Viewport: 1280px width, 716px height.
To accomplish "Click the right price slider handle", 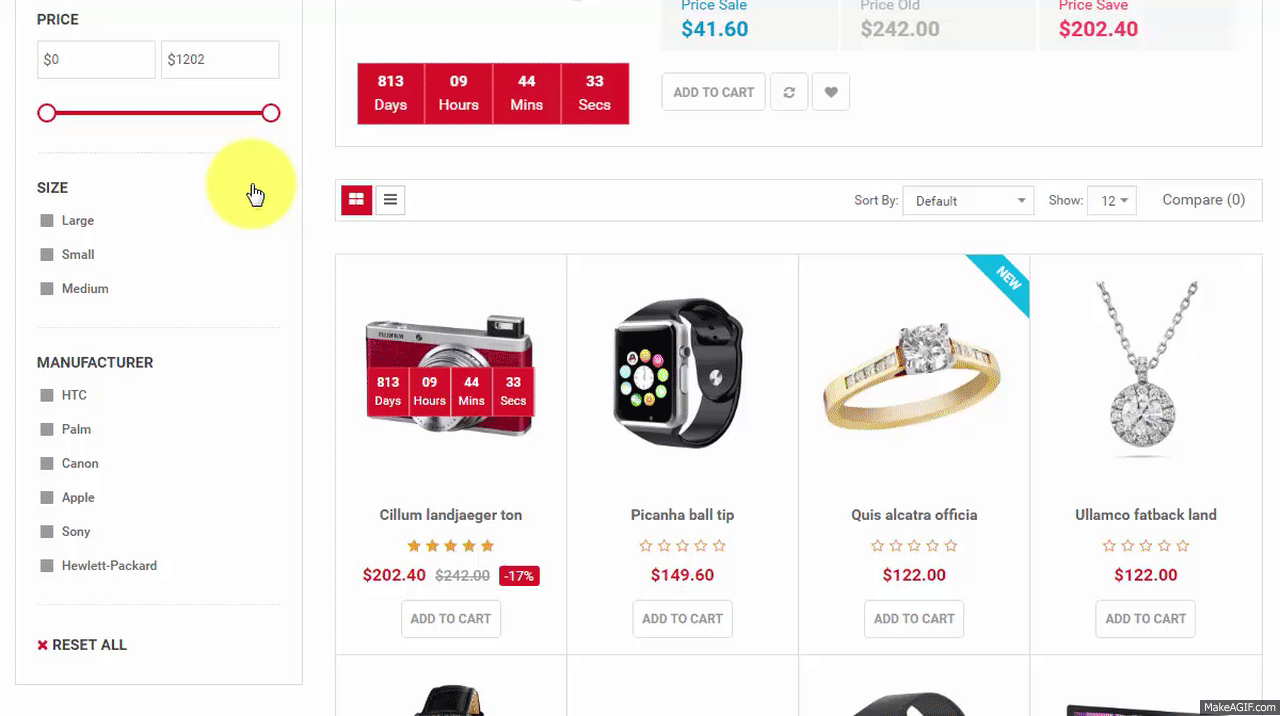I will point(271,113).
